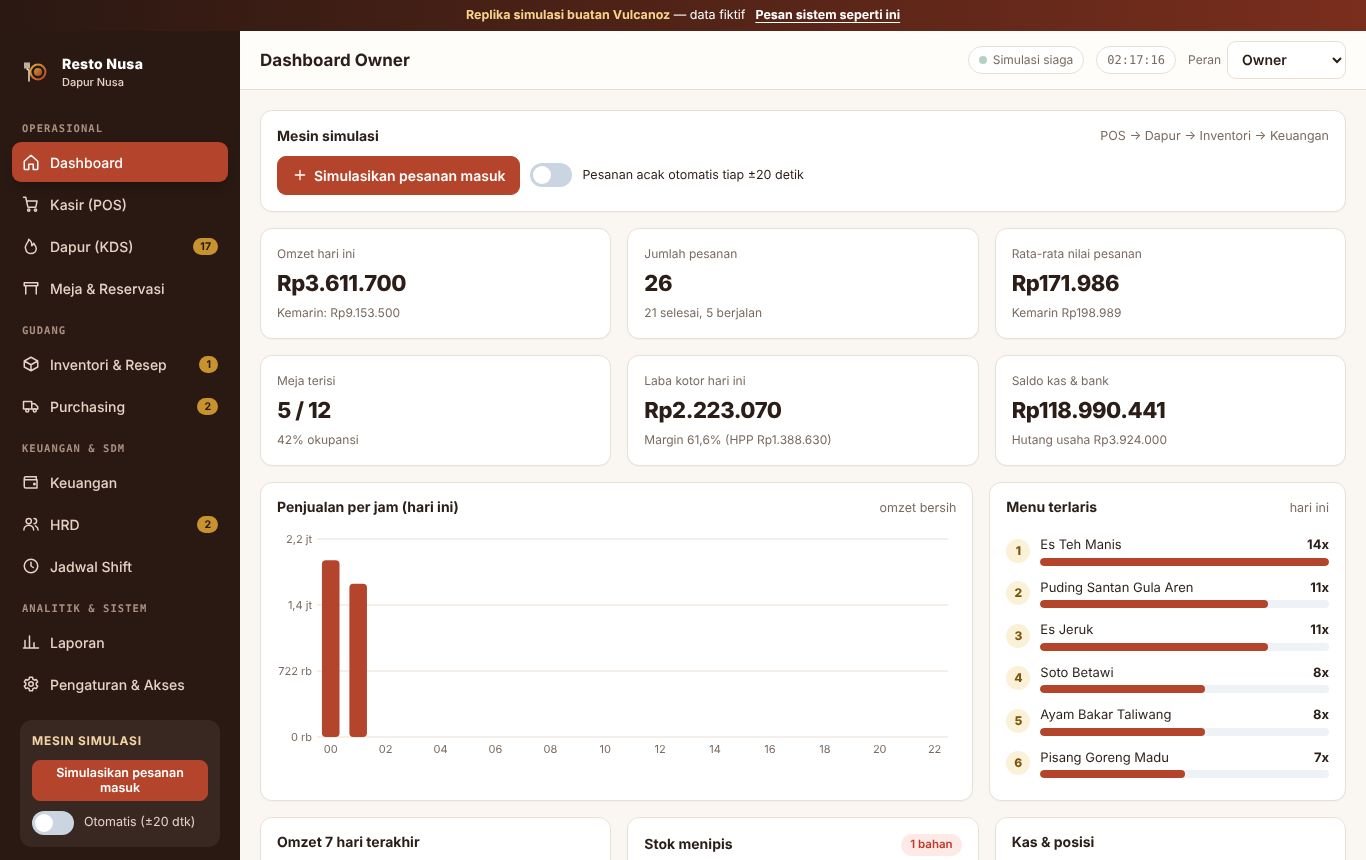Click the Laporan bar chart icon

coord(31,643)
